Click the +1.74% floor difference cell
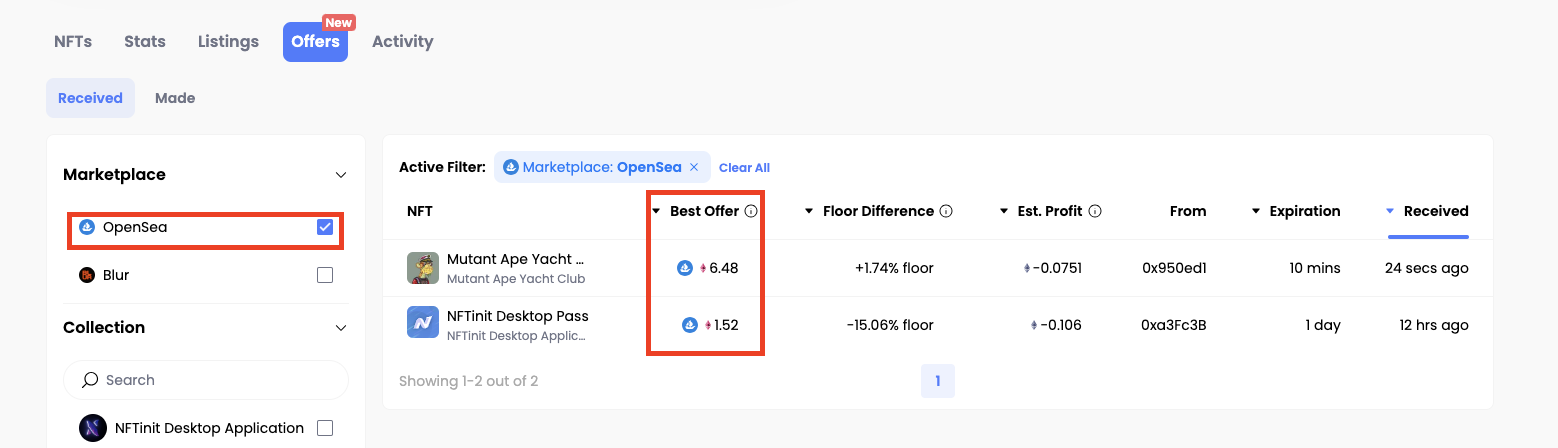The width and height of the screenshot is (1558, 448). coord(894,268)
